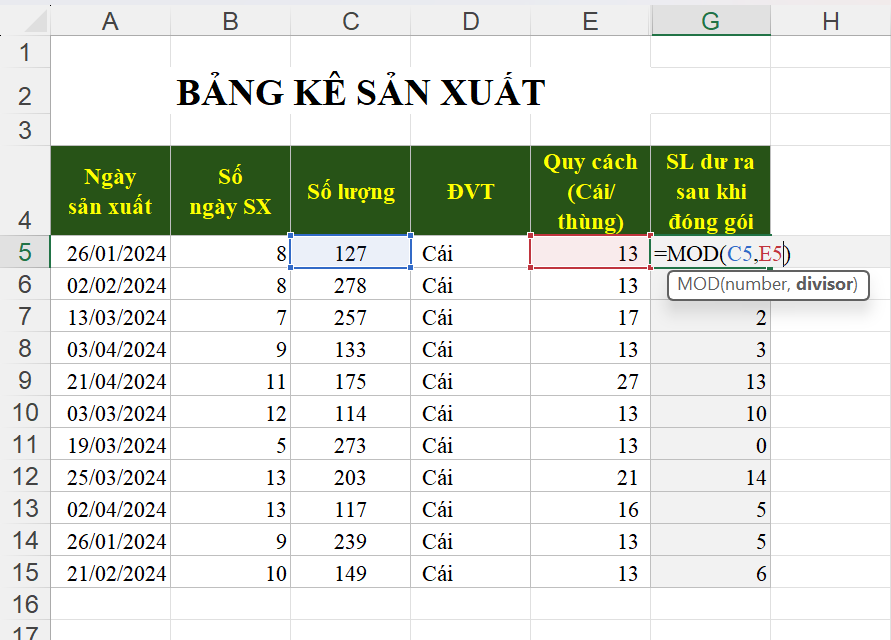Click the "divisor" argument in the formula tooltip
This screenshot has width=891, height=640.
point(825,284)
